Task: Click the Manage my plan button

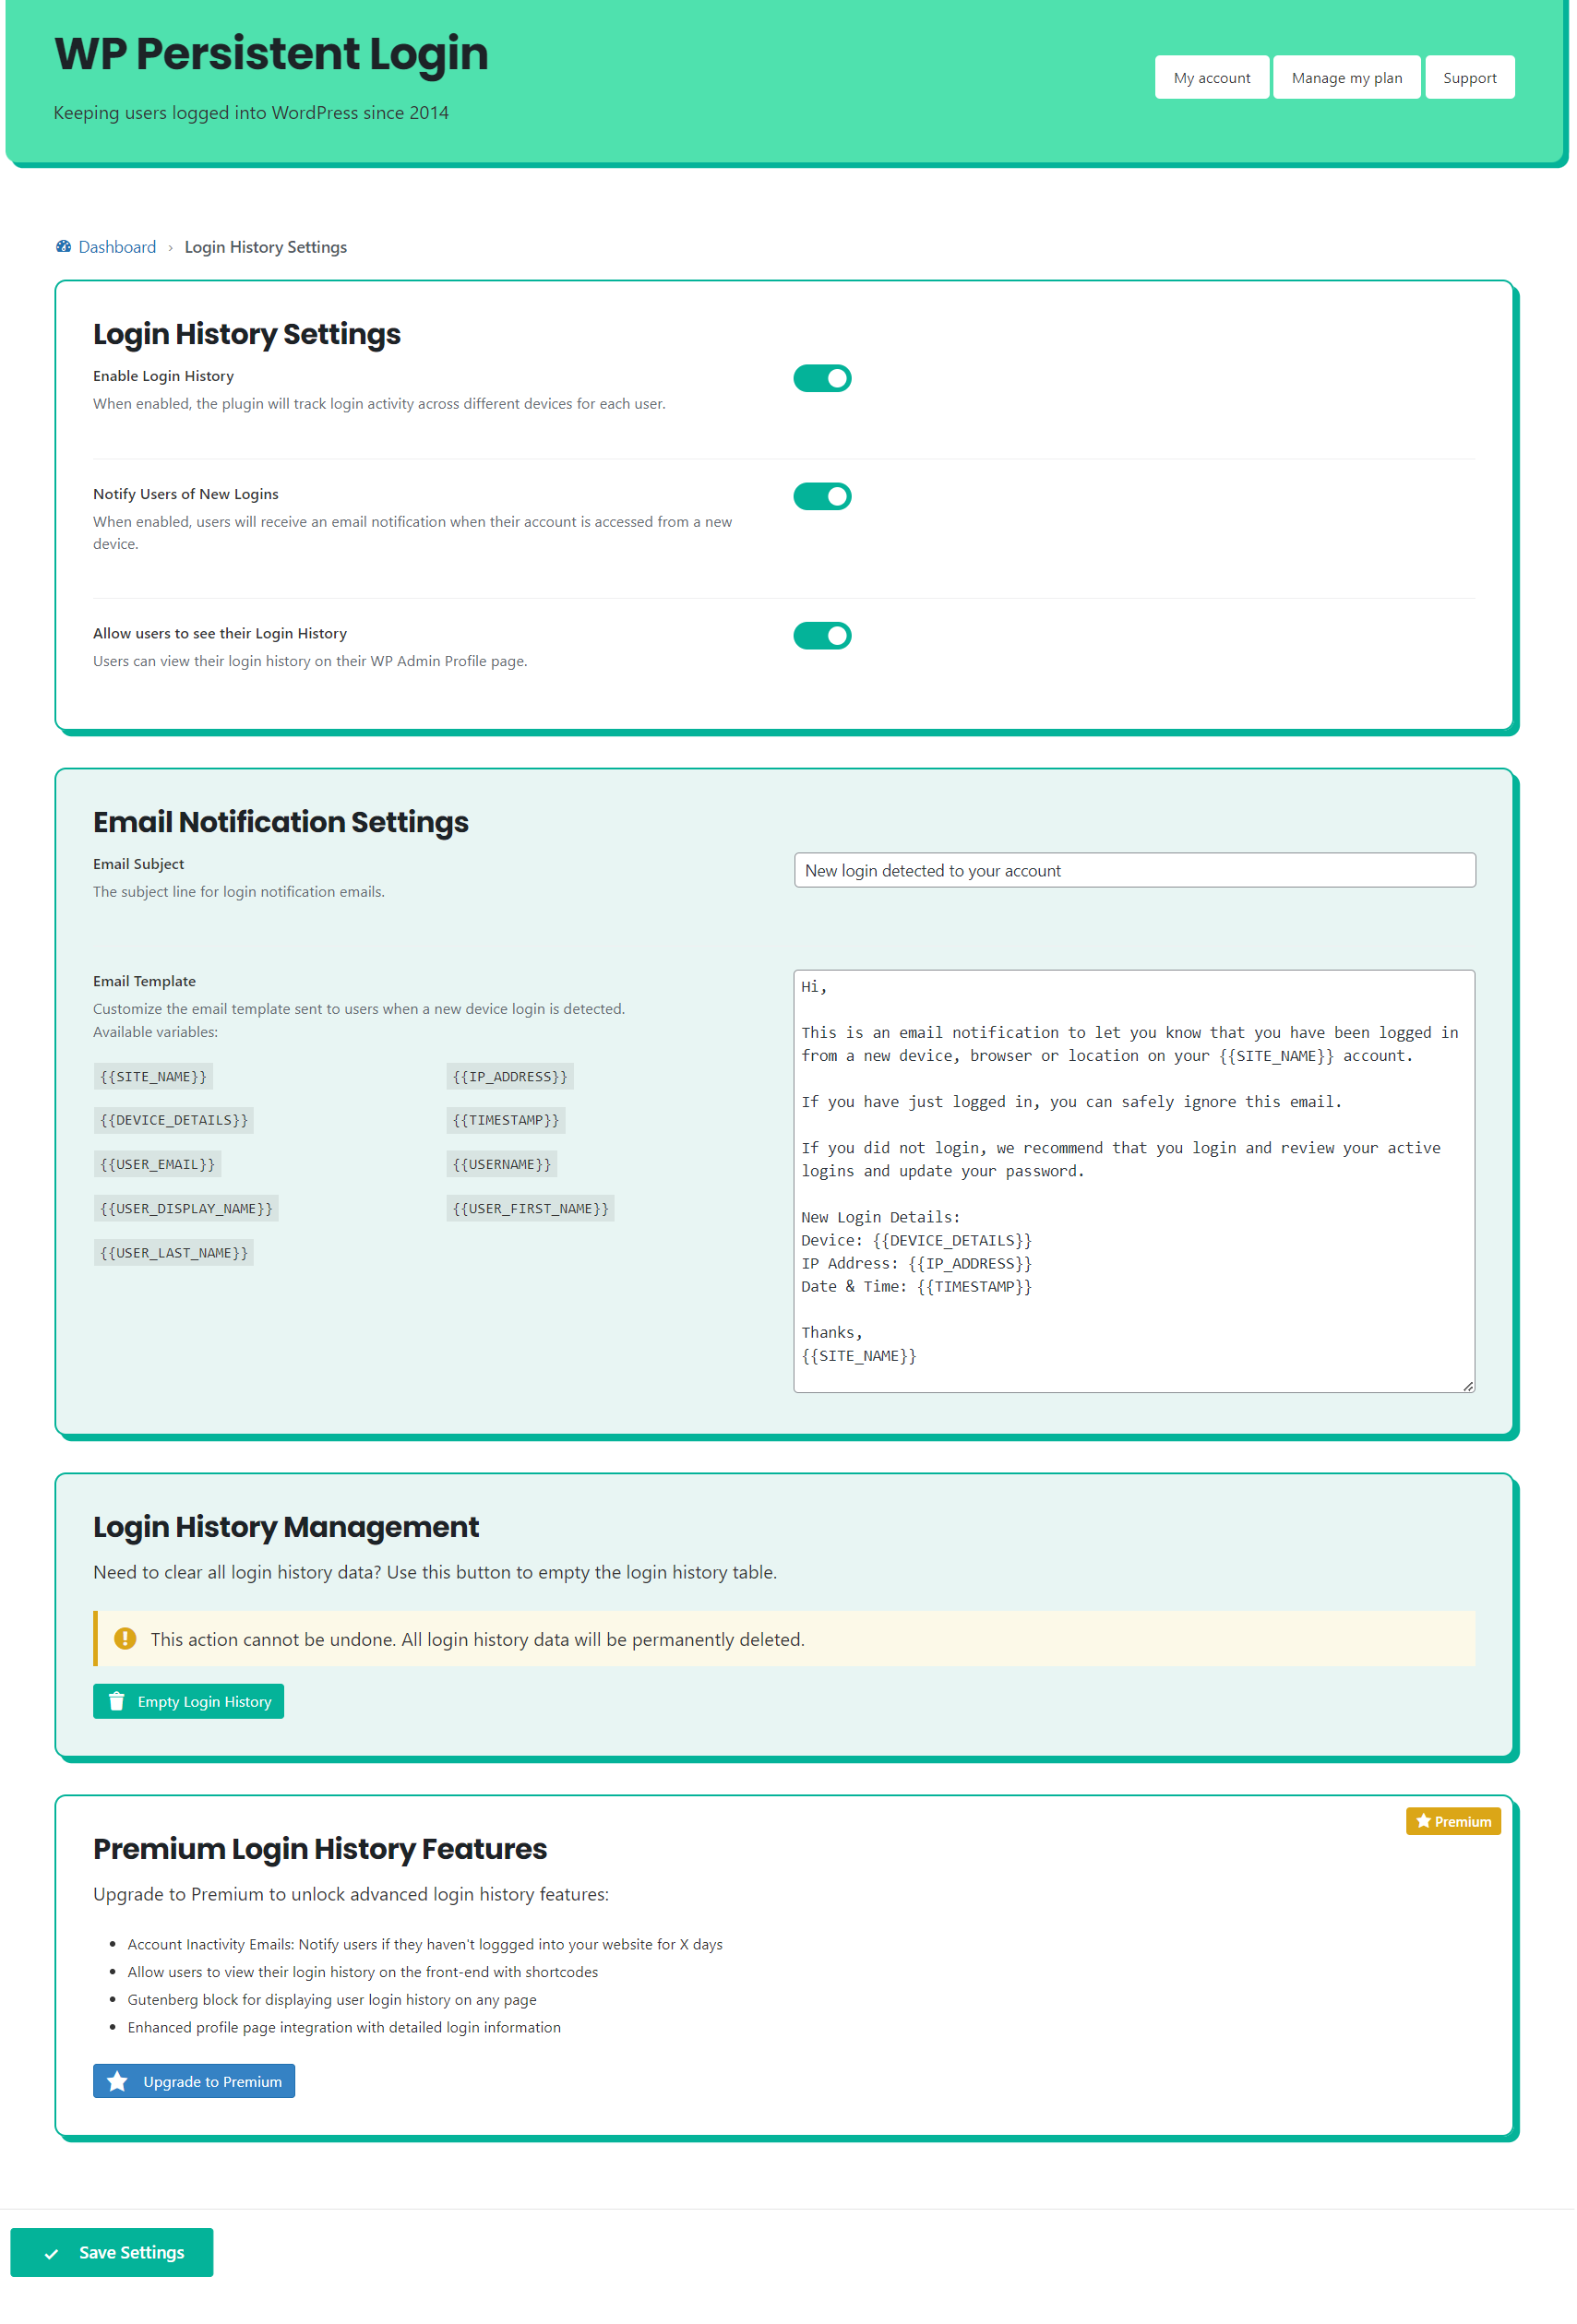Action: [x=1346, y=77]
